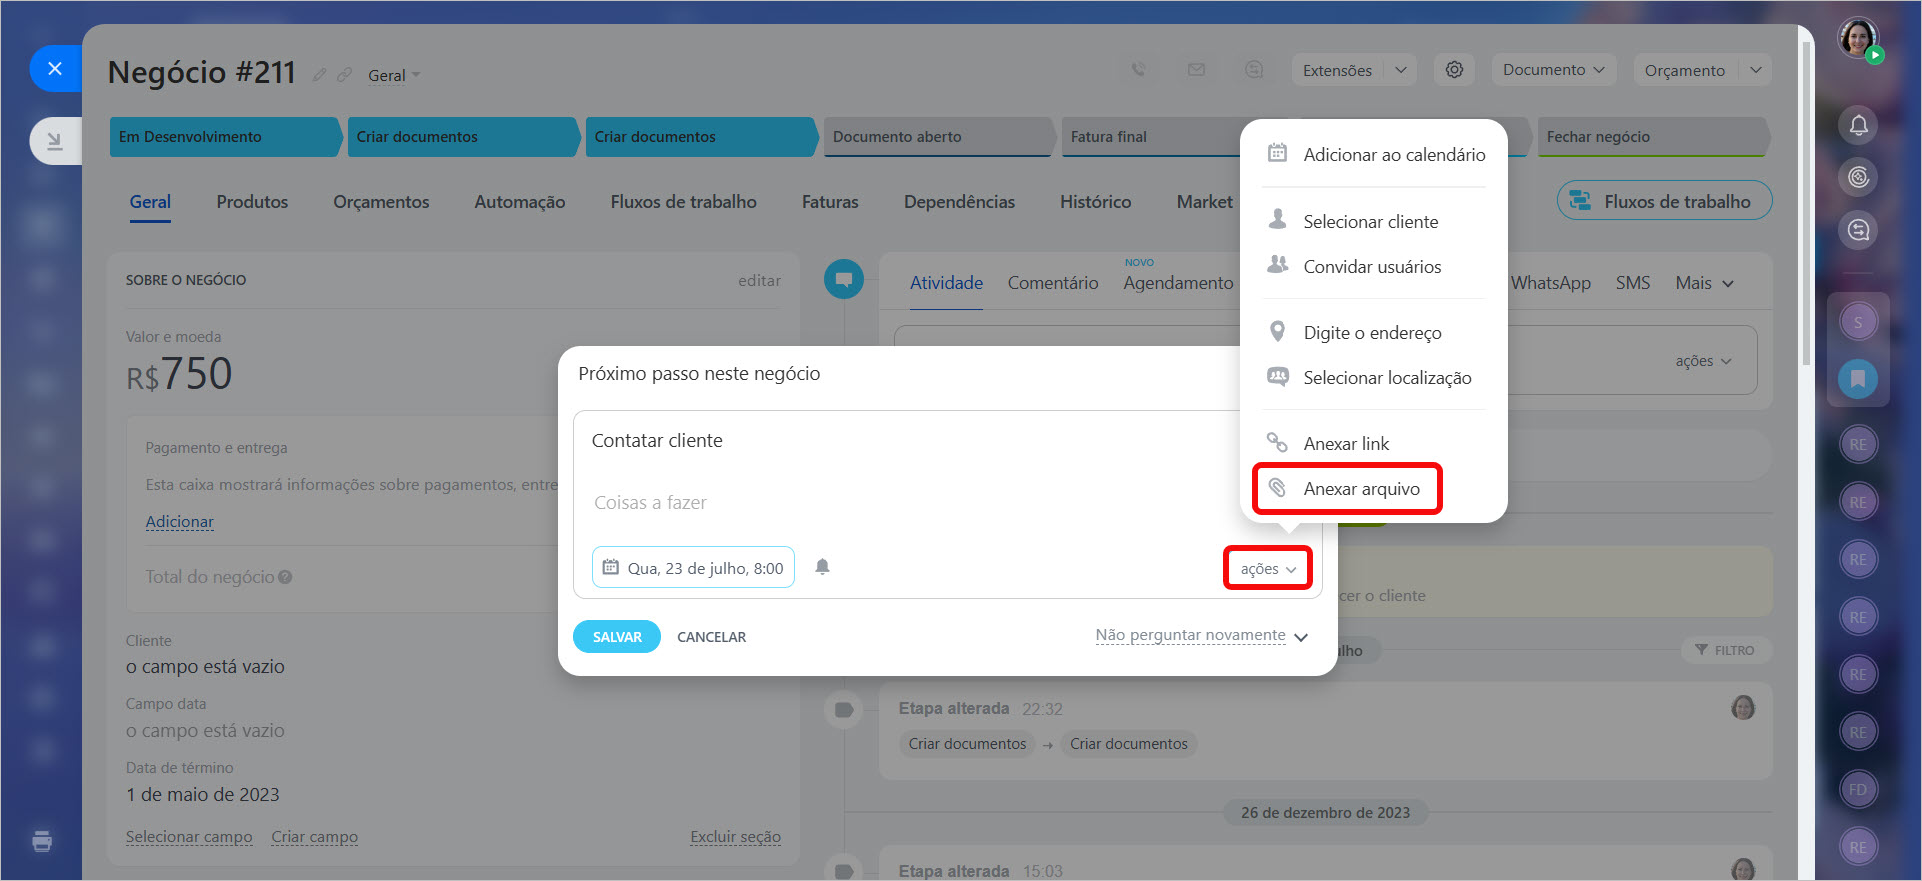Open the WhatsApp tab
Image resolution: width=1922 pixels, height=881 pixels.
point(1551,283)
